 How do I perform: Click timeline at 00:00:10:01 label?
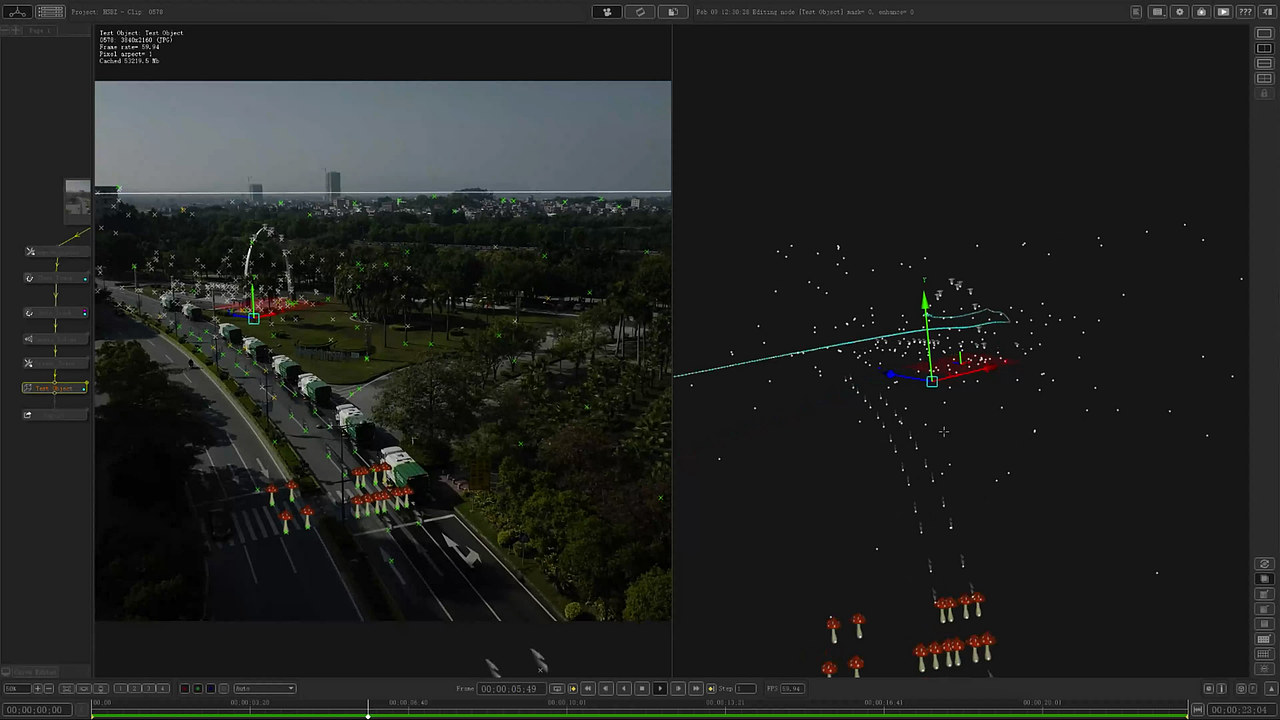click(x=569, y=702)
